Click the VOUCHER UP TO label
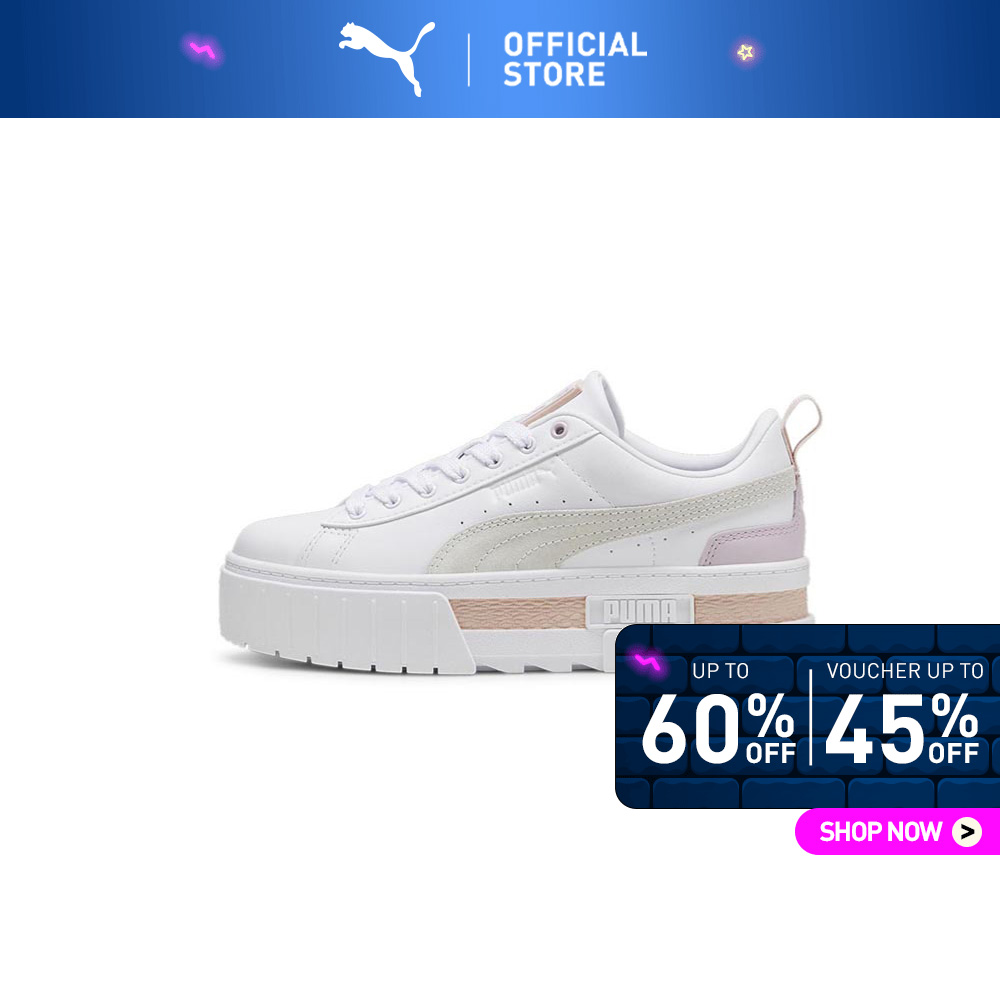Screen dimensions: 1000x1000 coord(905,670)
